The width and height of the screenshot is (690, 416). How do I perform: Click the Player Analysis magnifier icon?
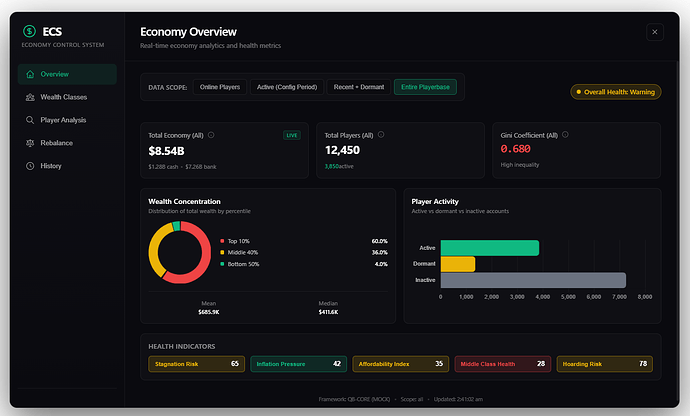click(x=30, y=120)
